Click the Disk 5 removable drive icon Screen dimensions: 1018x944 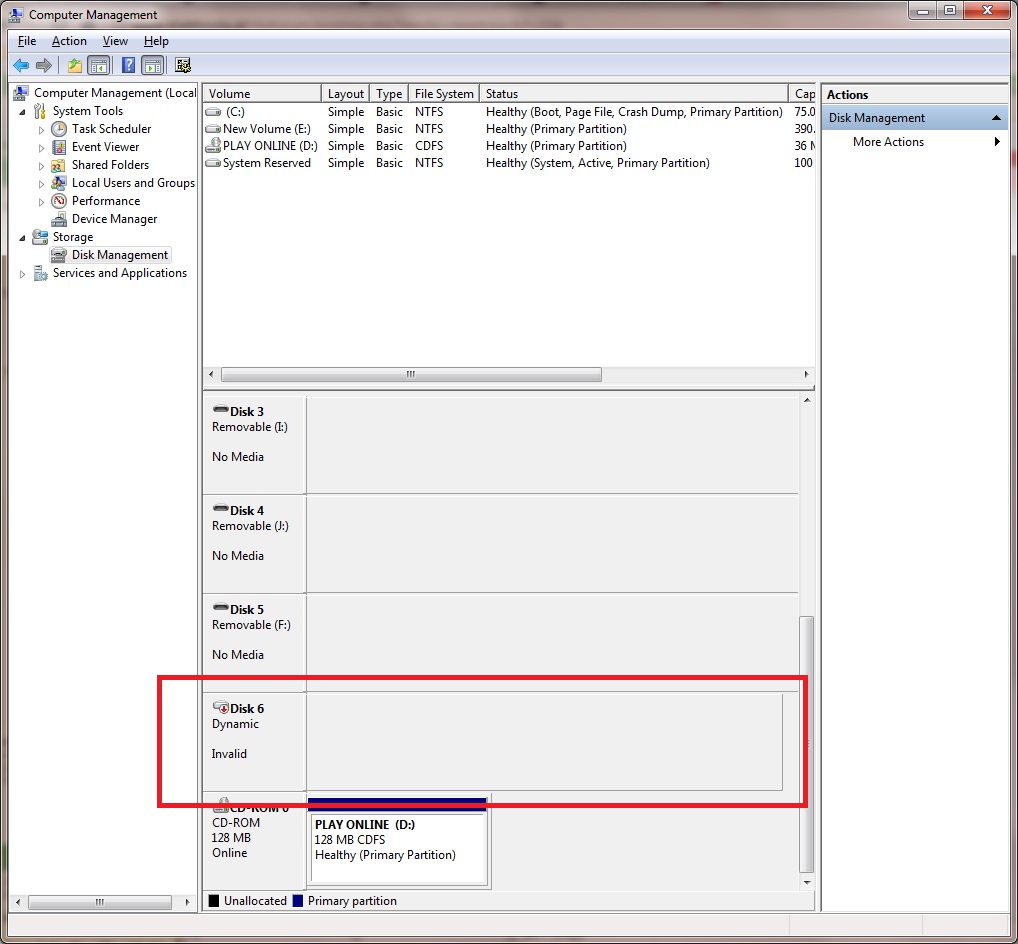pyautogui.click(x=221, y=608)
